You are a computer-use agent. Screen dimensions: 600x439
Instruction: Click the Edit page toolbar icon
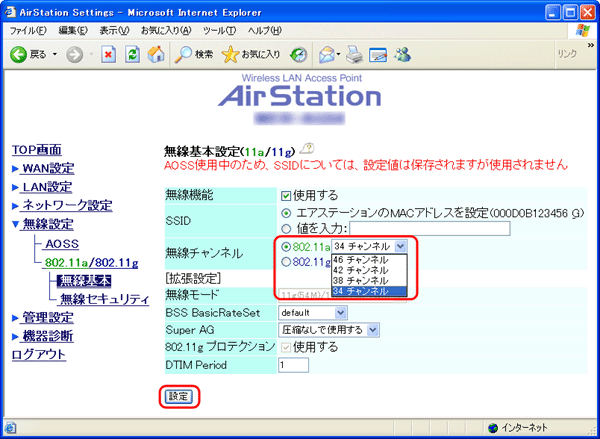pyautogui.click(x=378, y=55)
